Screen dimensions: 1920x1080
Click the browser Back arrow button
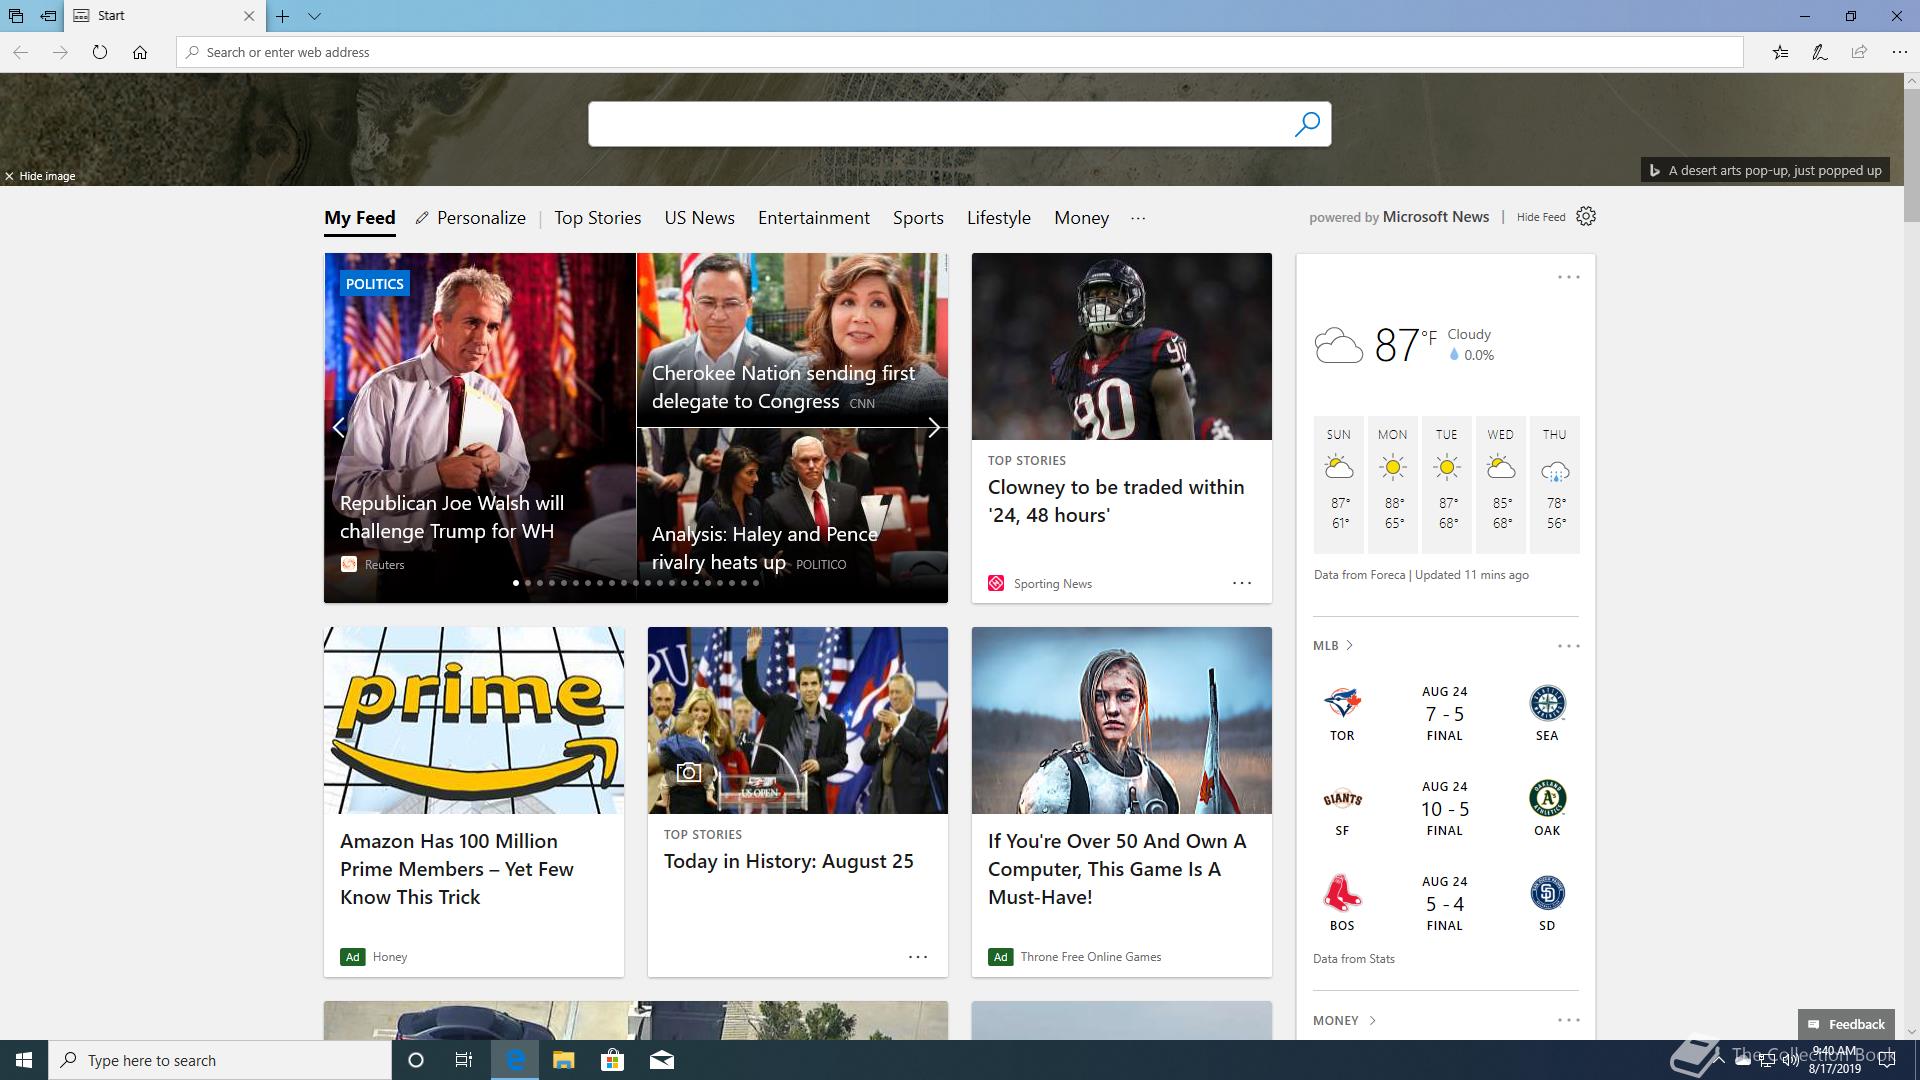coord(20,52)
